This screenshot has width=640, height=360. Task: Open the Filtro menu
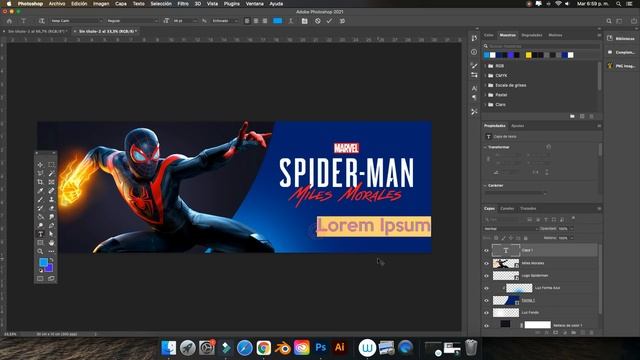[x=183, y=4]
